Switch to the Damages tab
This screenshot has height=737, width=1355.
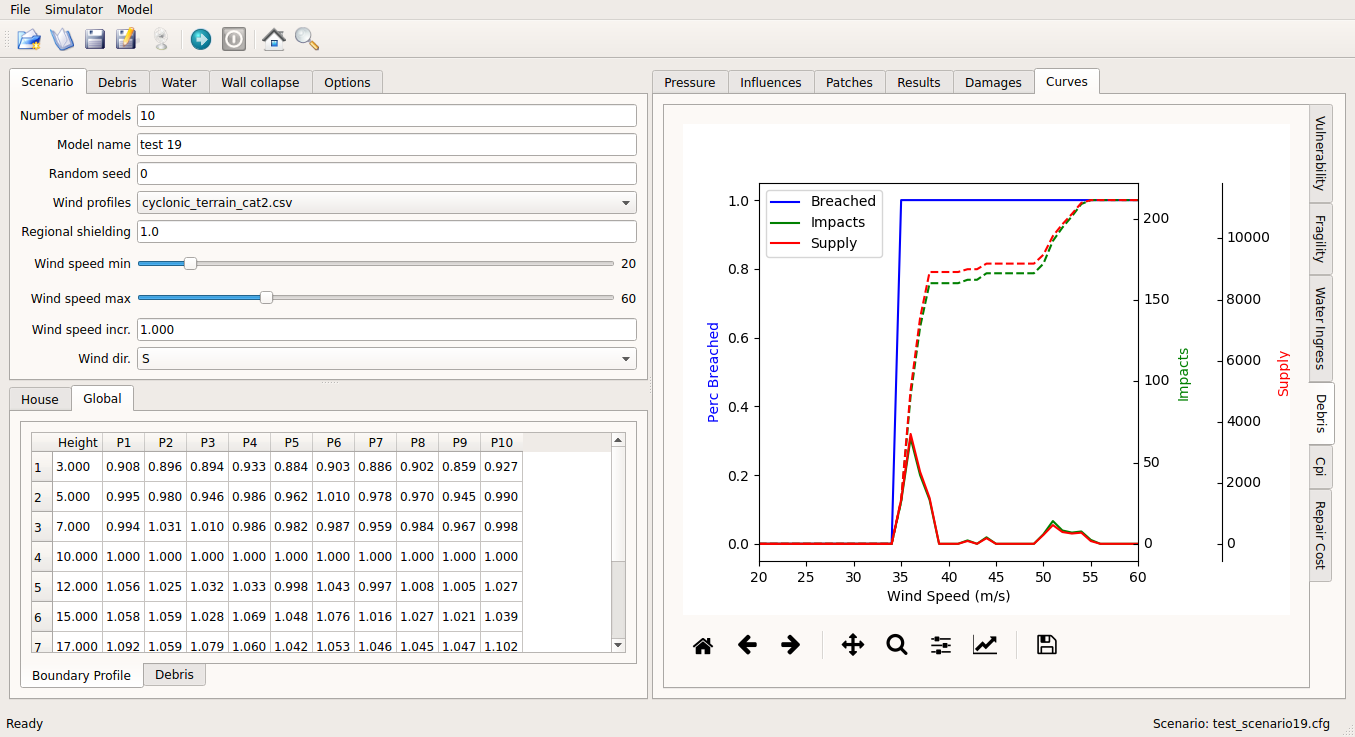point(993,82)
